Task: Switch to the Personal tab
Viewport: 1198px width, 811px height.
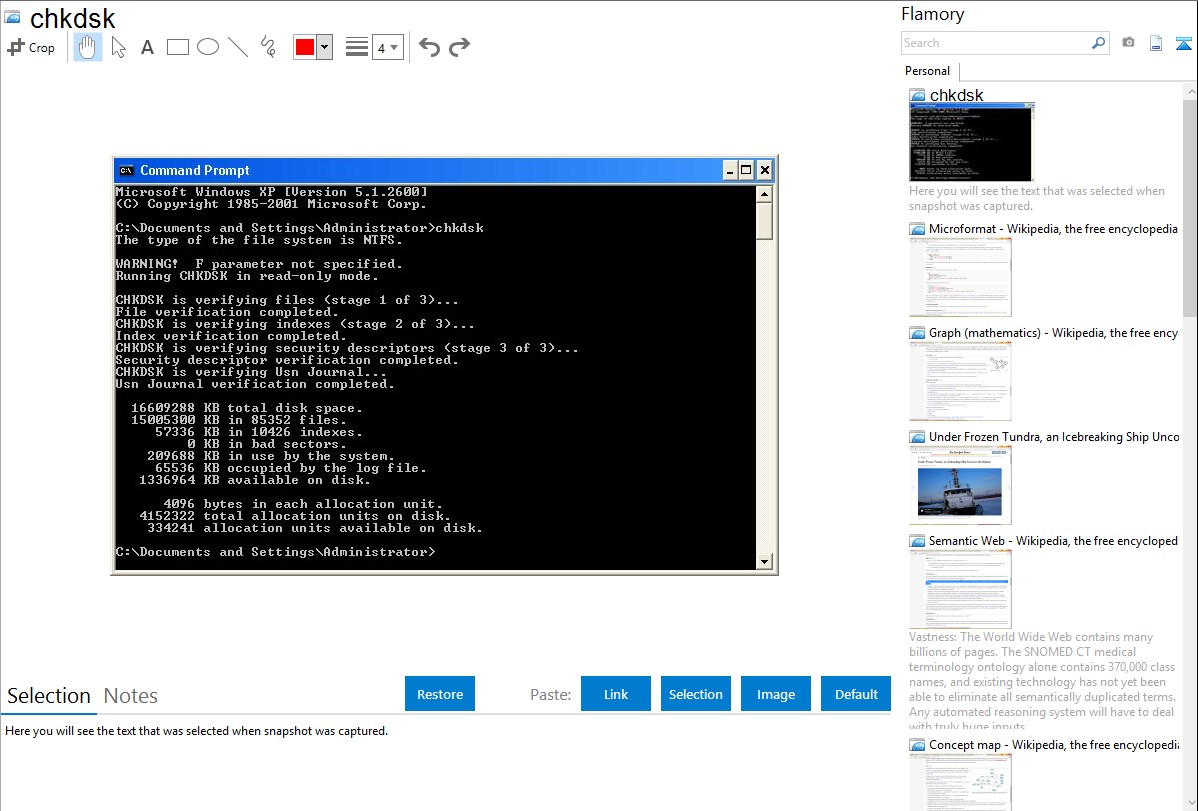Action: (928, 71)
